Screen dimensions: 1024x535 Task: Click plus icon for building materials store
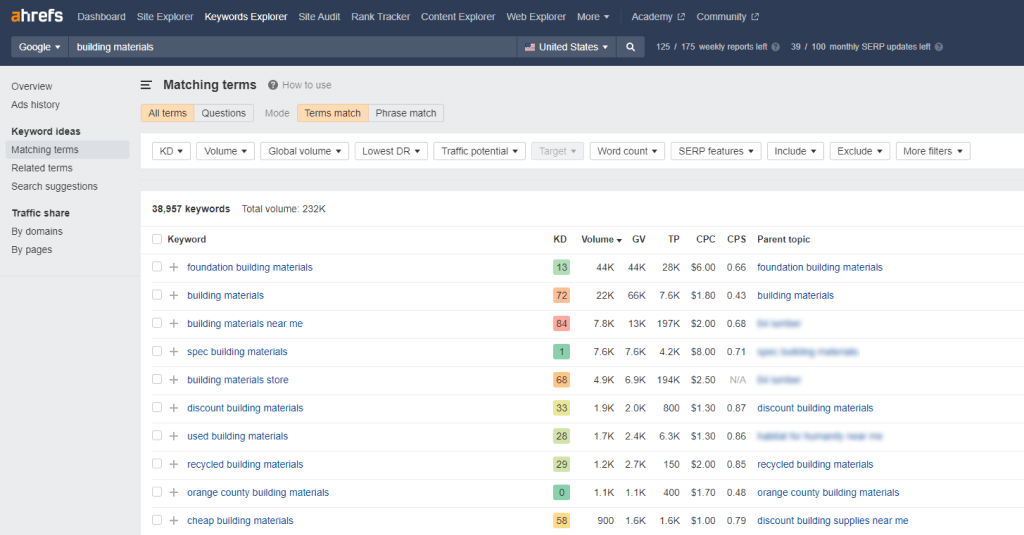click(x=174, y=380)
